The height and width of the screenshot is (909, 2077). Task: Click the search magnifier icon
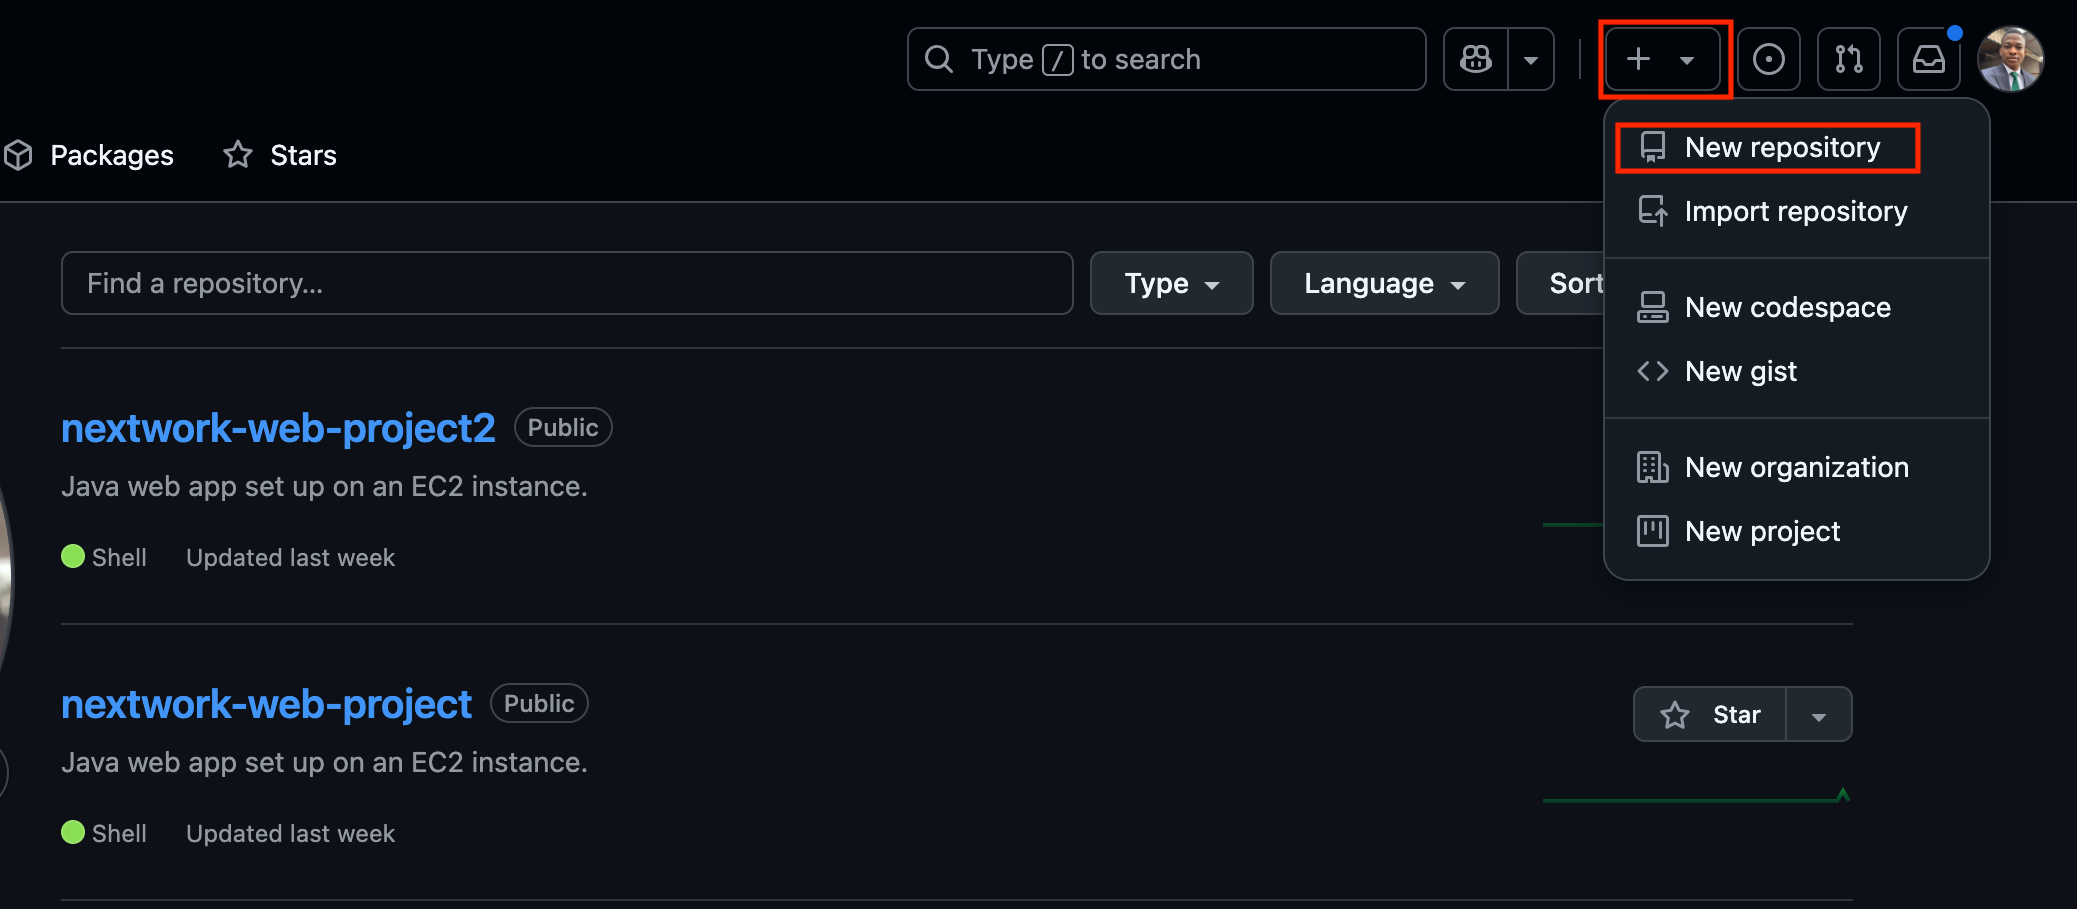[938, 59]
